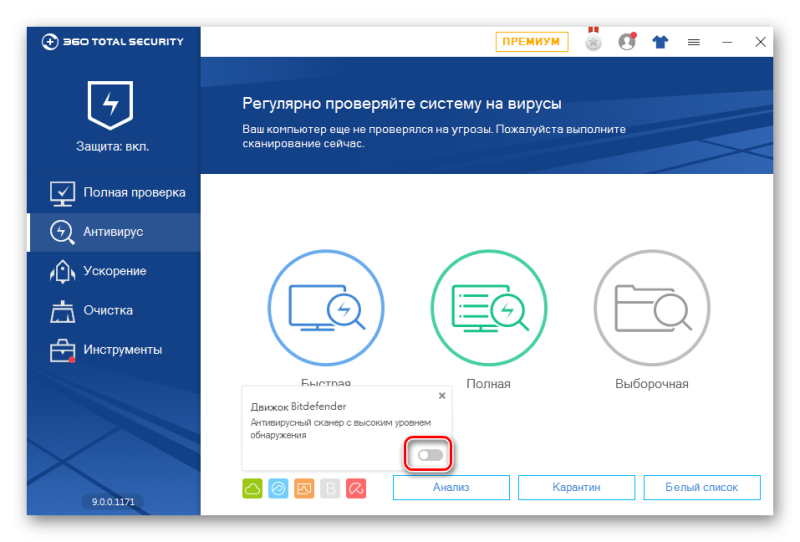Open the user account icon
Image resolution: width=800 pixels, height=542 pixels.
pyautogui.click(x=627, y=41)
